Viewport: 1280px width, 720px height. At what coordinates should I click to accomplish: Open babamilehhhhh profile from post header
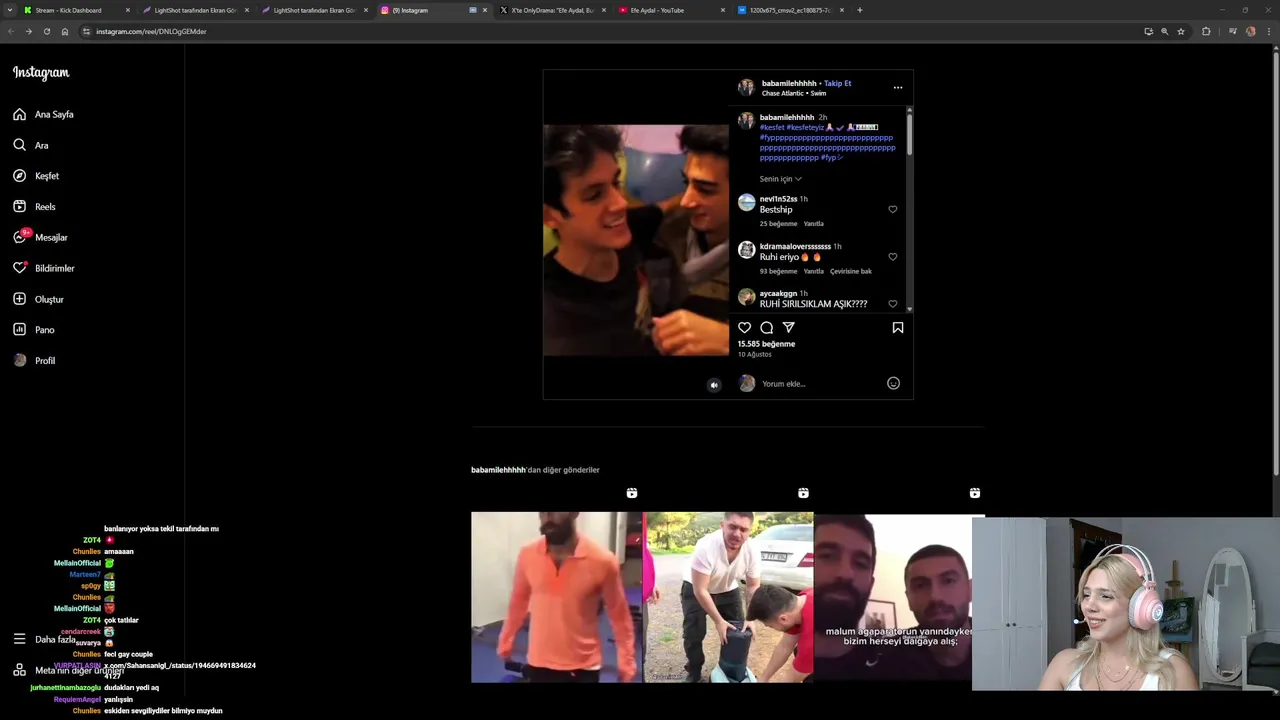click(789, 84)
